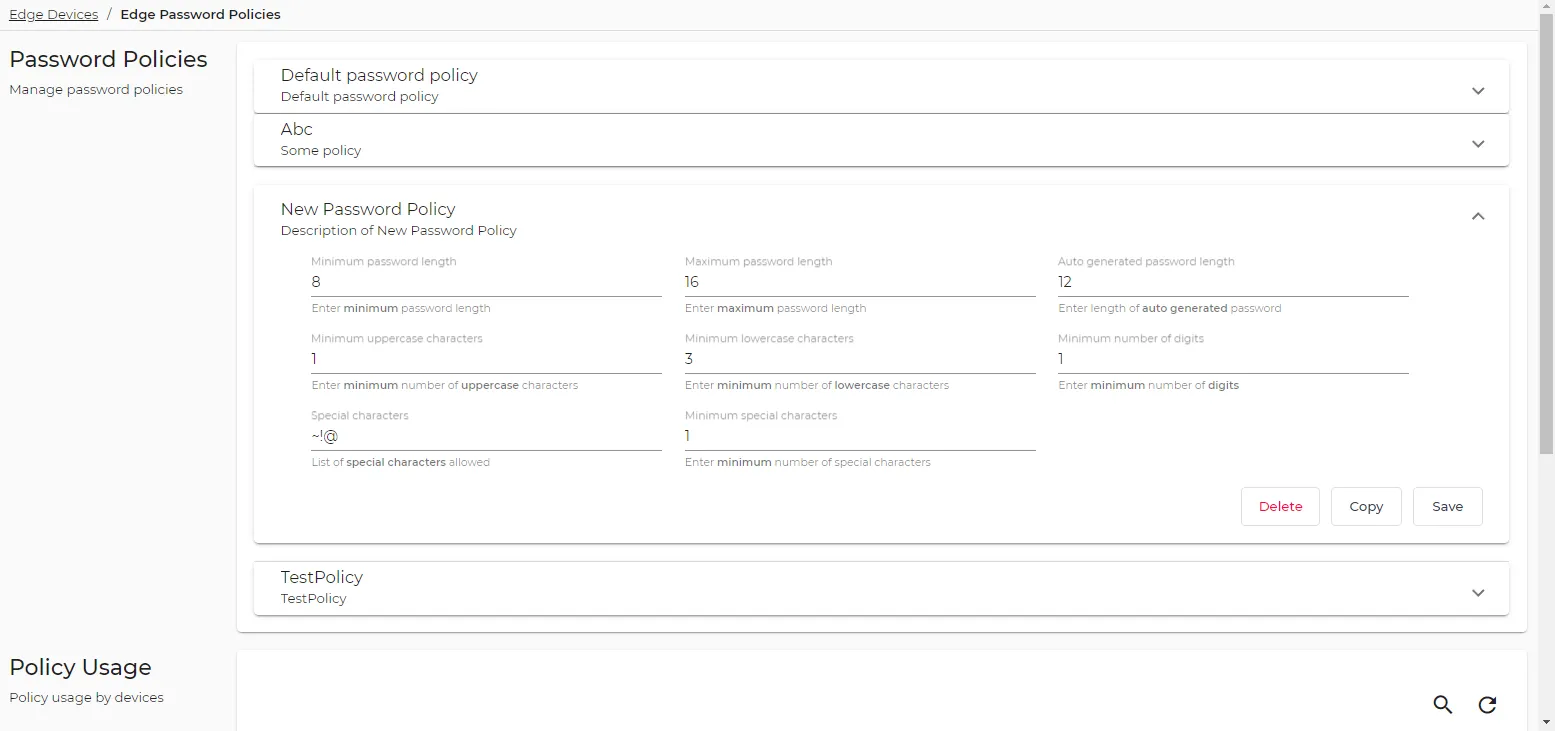Expand the TestPolicy chevron

pos(1478,593)
